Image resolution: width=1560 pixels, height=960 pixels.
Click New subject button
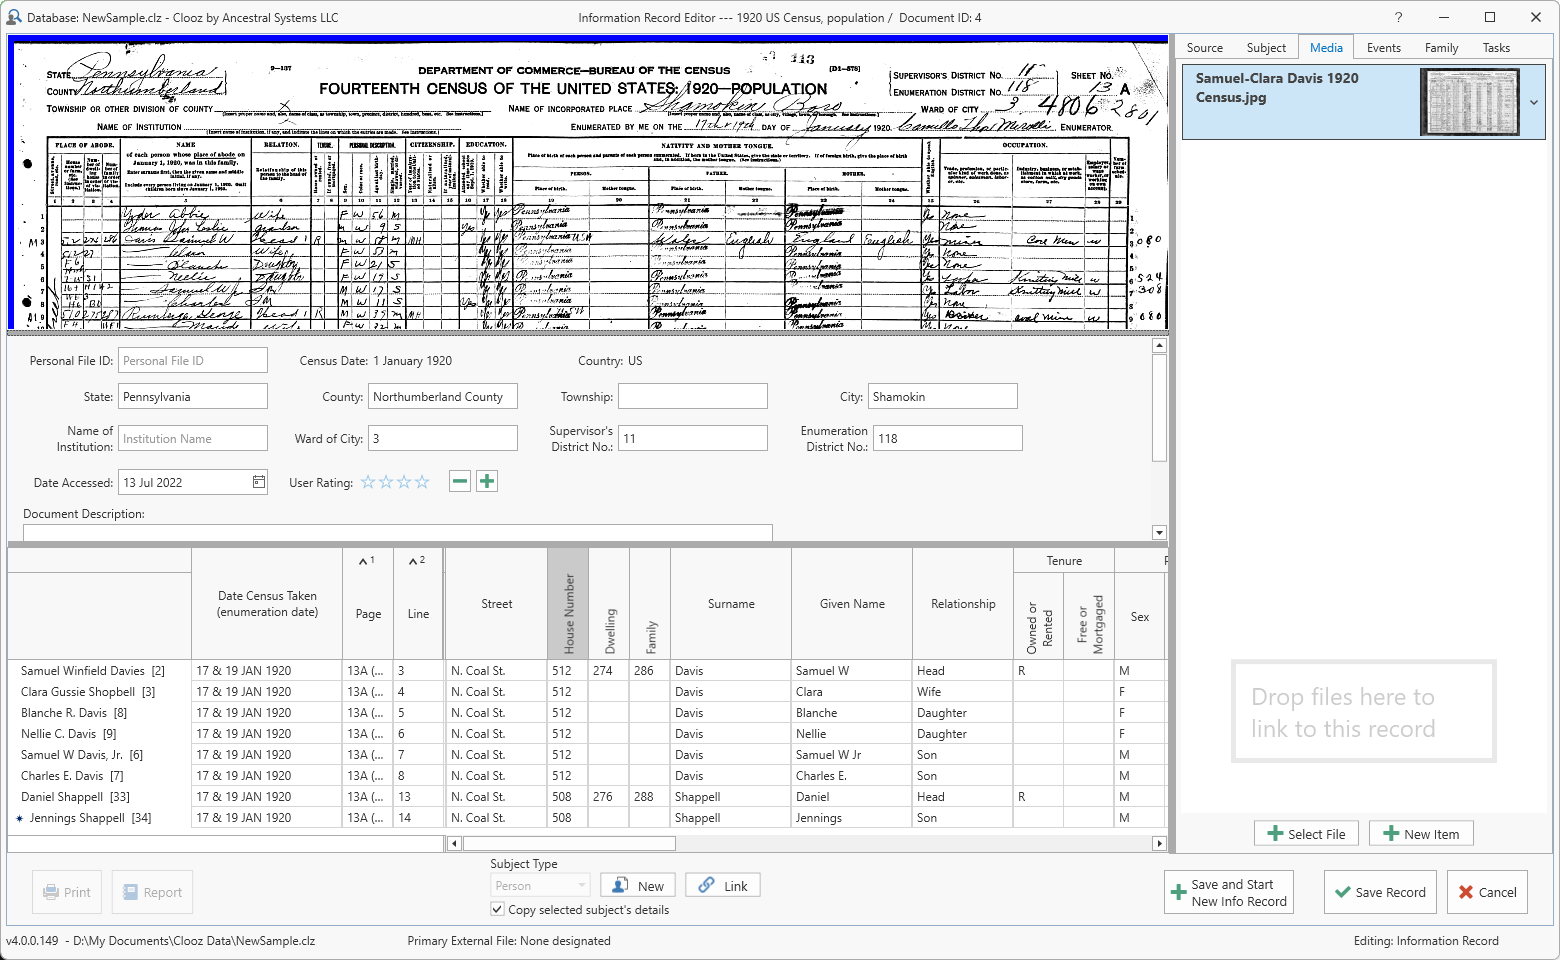point(638,886)
